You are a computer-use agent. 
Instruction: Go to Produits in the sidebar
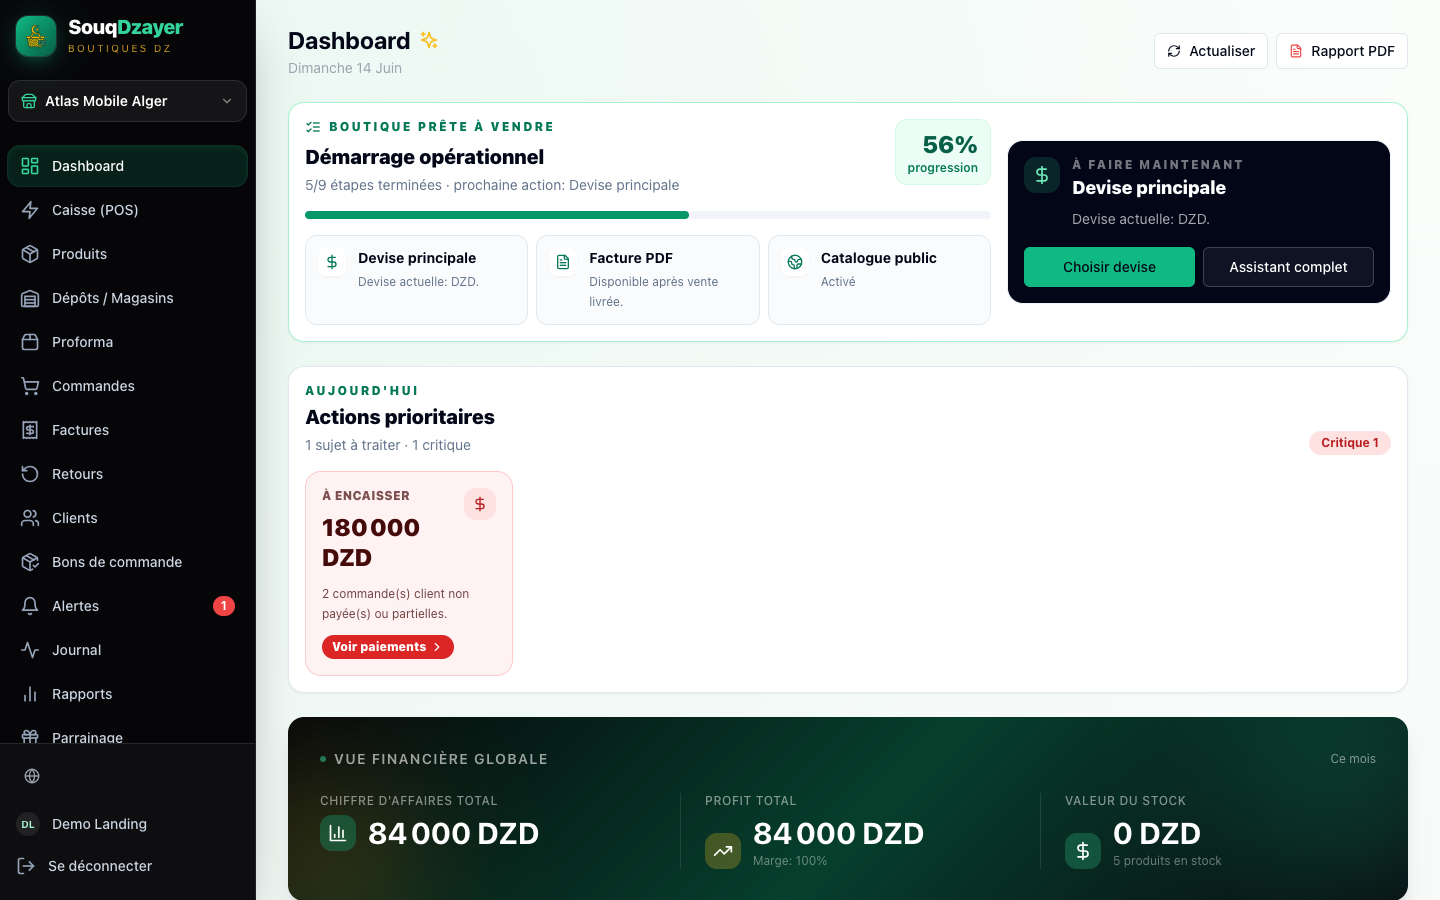click(x=127, y=254)
